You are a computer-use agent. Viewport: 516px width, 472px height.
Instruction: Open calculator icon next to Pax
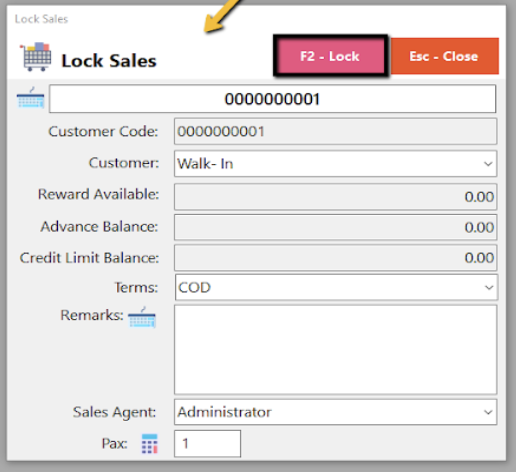point(150,444)
